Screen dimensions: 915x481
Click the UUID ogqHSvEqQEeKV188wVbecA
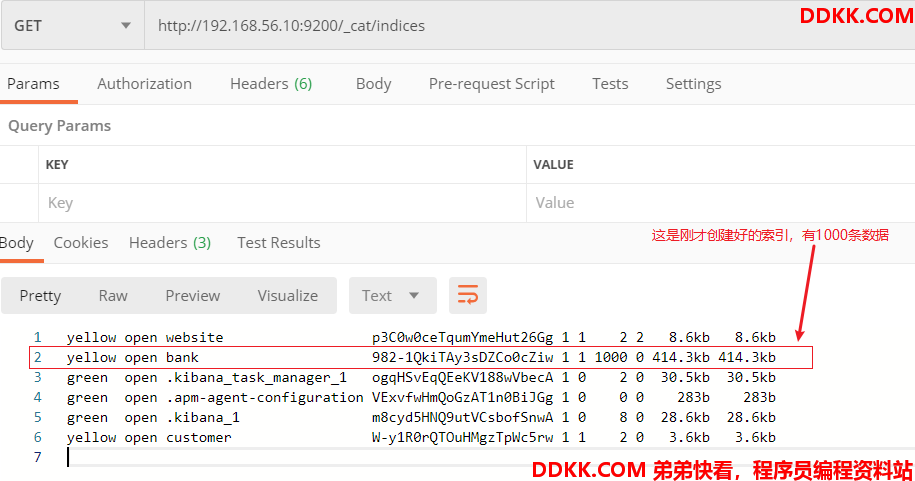[462, 378]
